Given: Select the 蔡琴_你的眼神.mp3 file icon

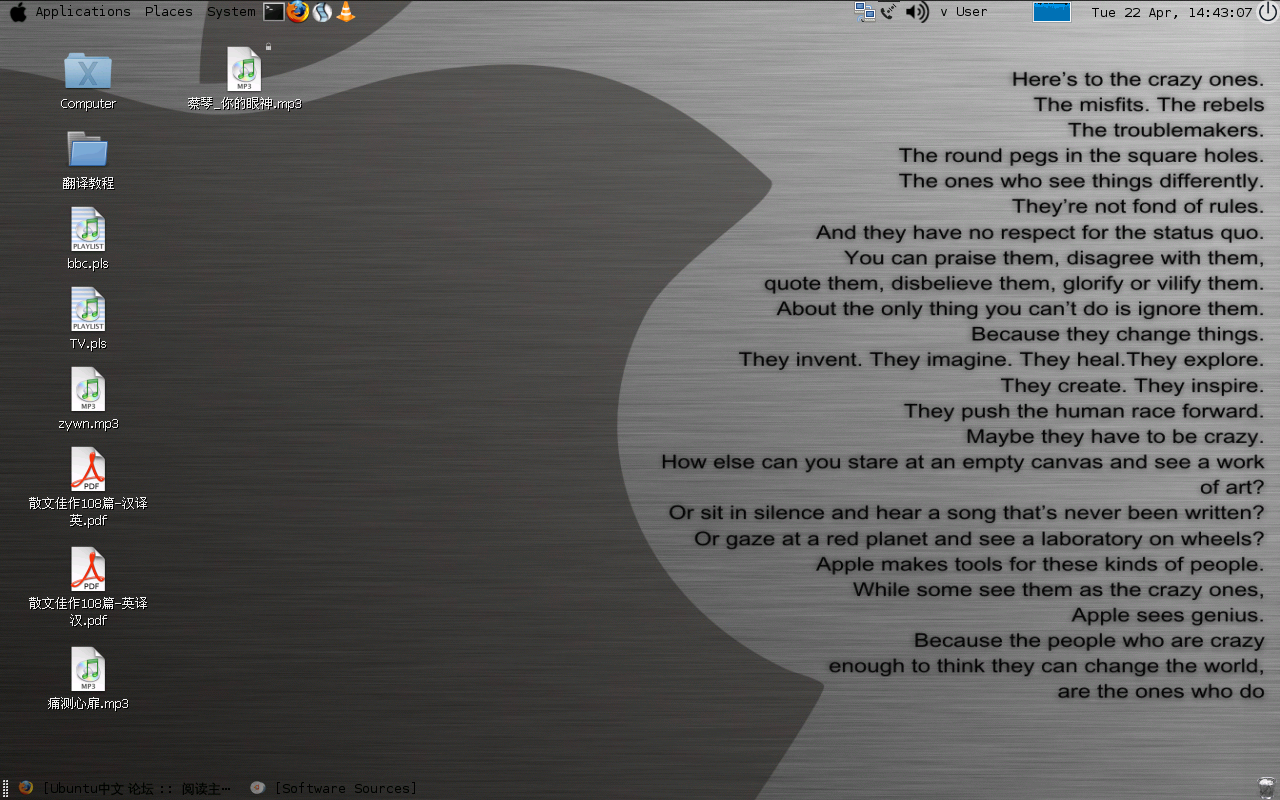Looking at the screenshot, I should point(244,78).
